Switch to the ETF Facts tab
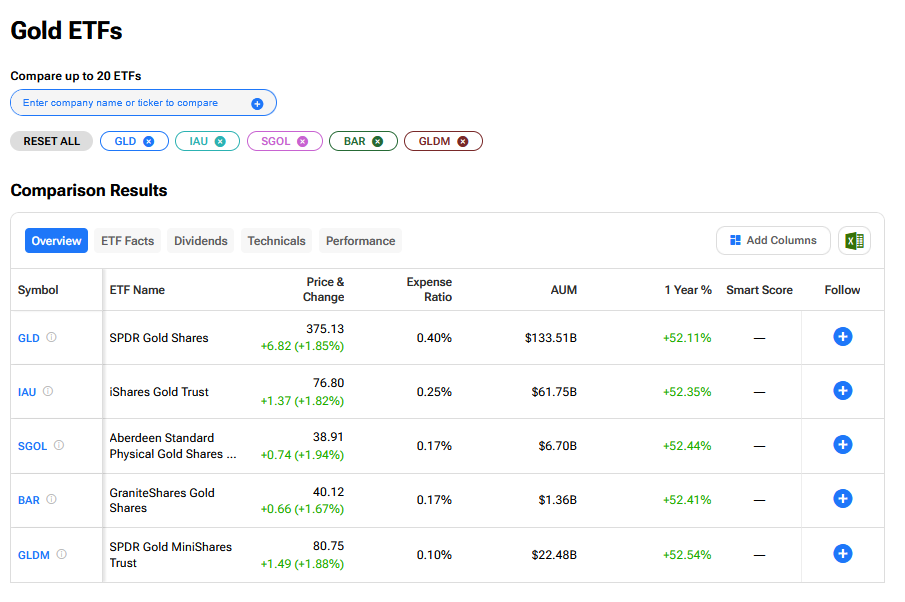The width and height of the screenshot is (905, 602). [128, 241]
